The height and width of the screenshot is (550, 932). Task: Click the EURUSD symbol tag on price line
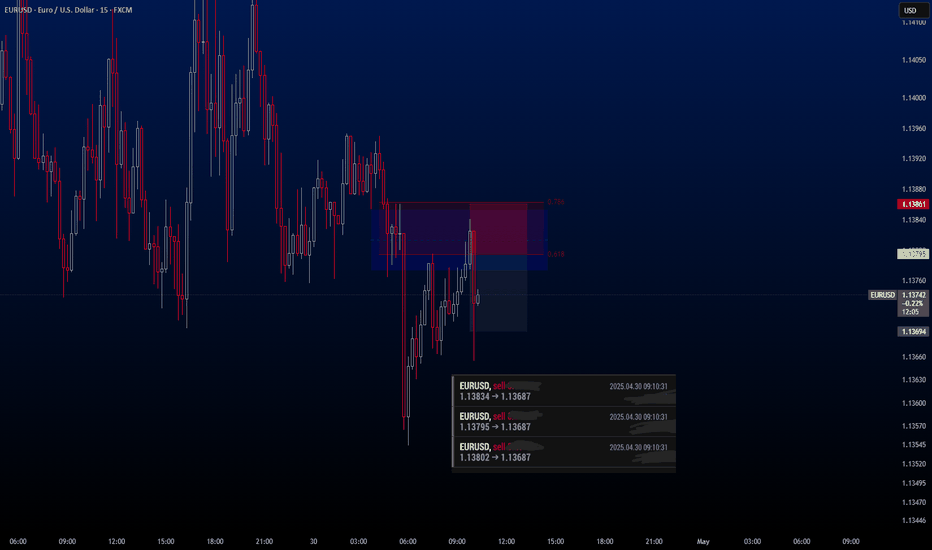click(x=883, y=295)
